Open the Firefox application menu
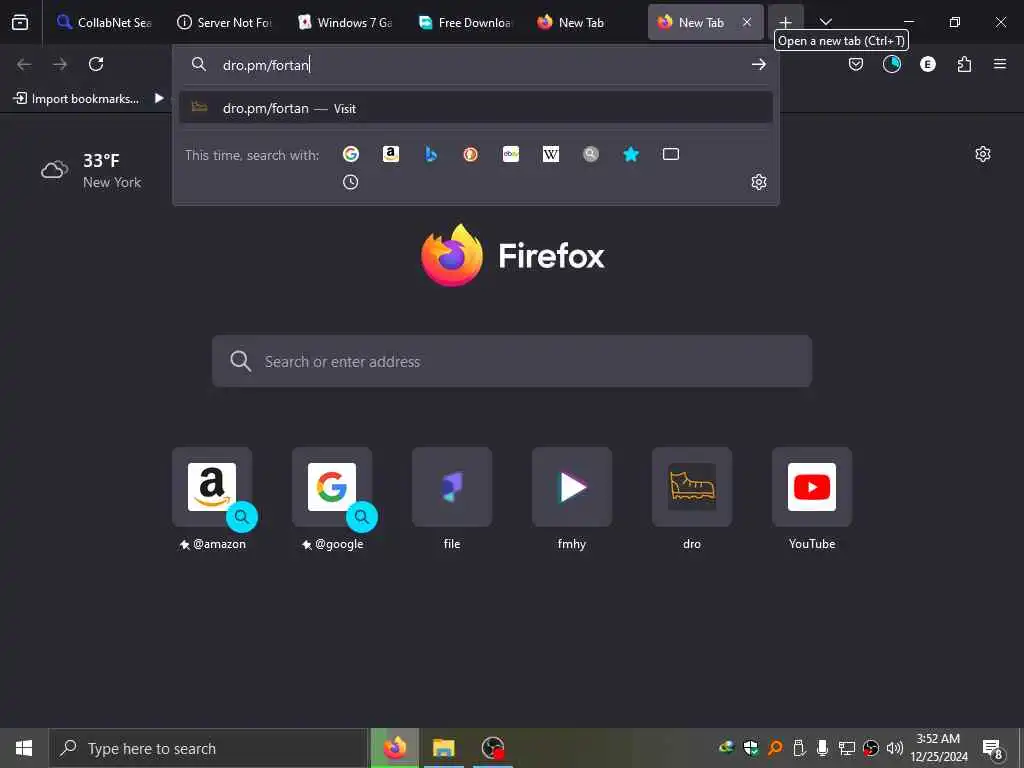 click(x=1000, y=64)
